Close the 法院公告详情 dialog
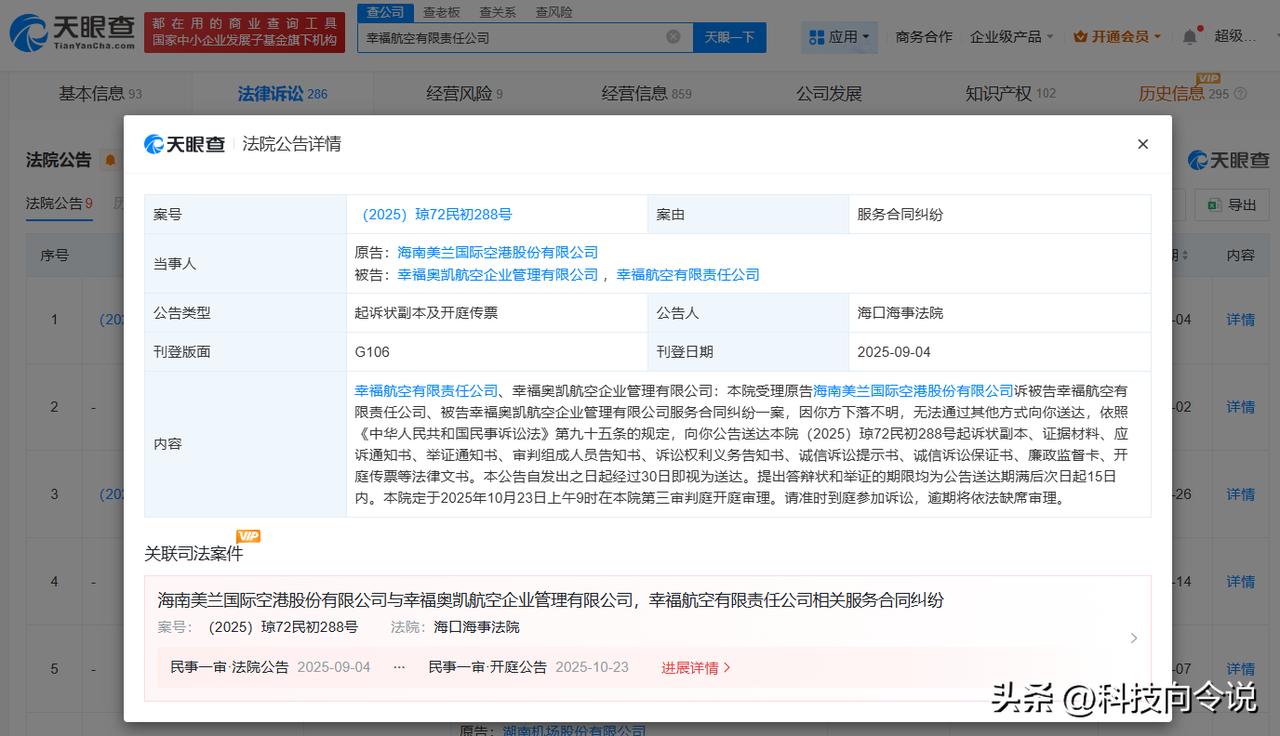 pyautogui.click(x=1143, y=144)
